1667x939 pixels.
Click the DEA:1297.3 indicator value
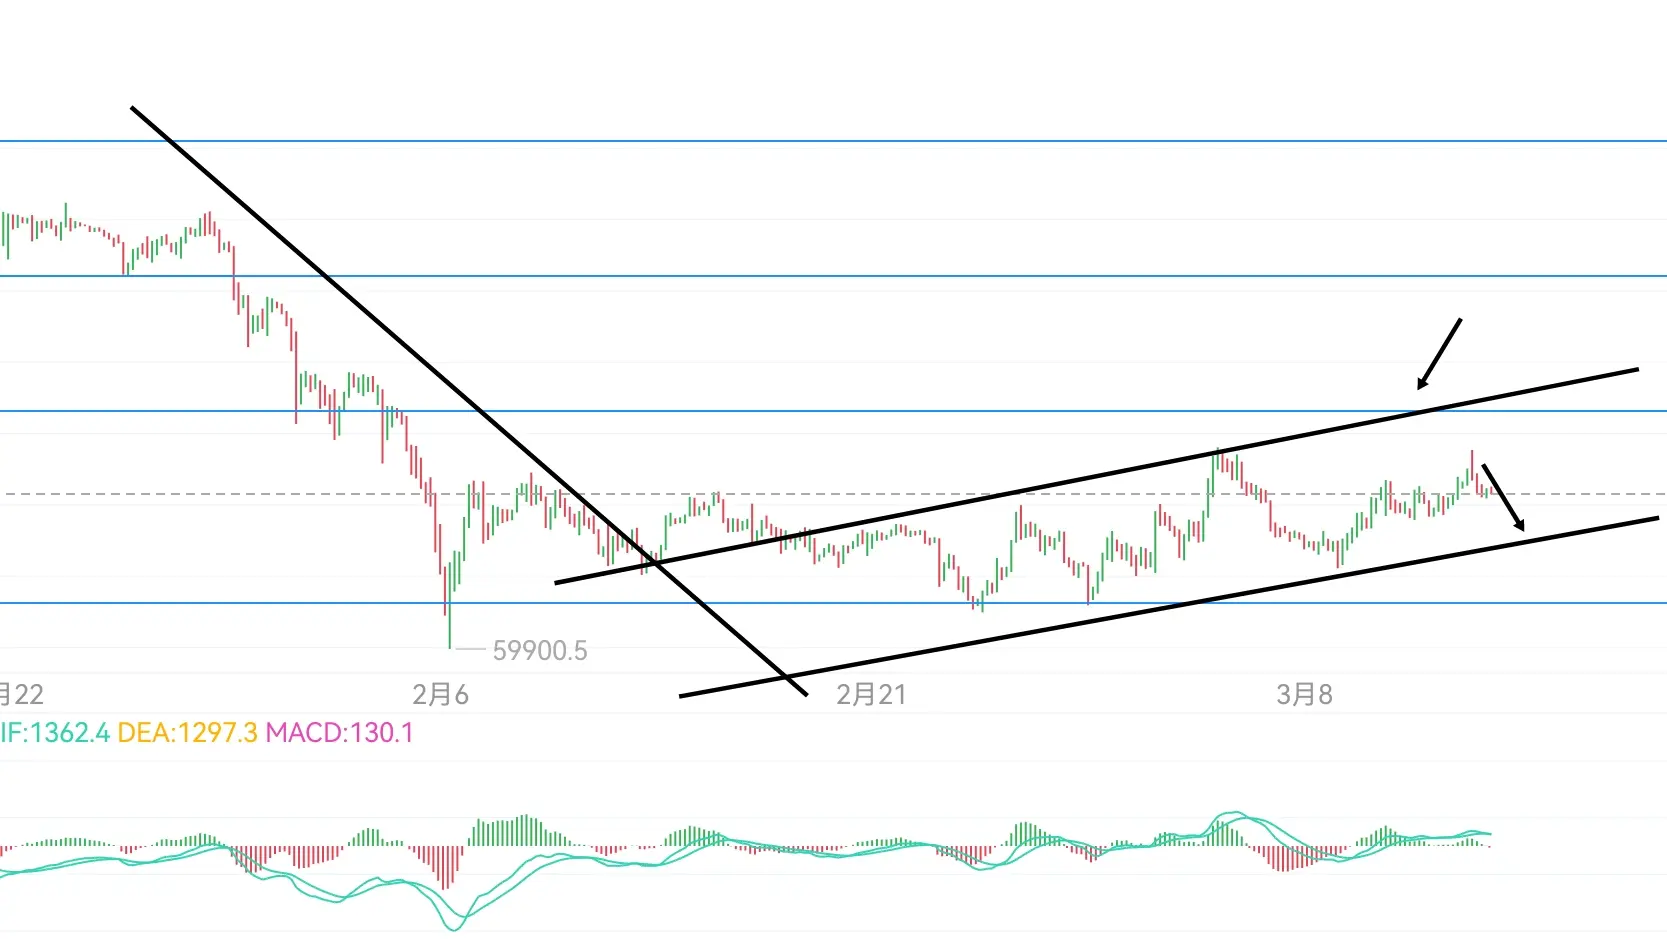(187, 733)
